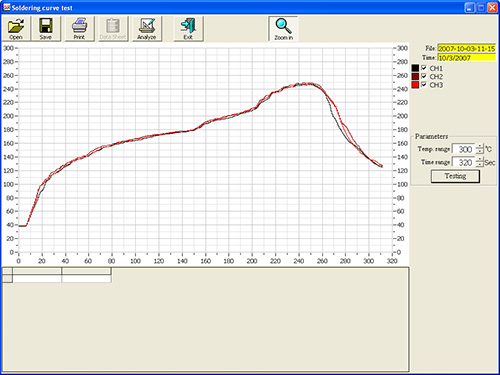Click the yellow File name field
500x375 pixels.
click(467, 48)
